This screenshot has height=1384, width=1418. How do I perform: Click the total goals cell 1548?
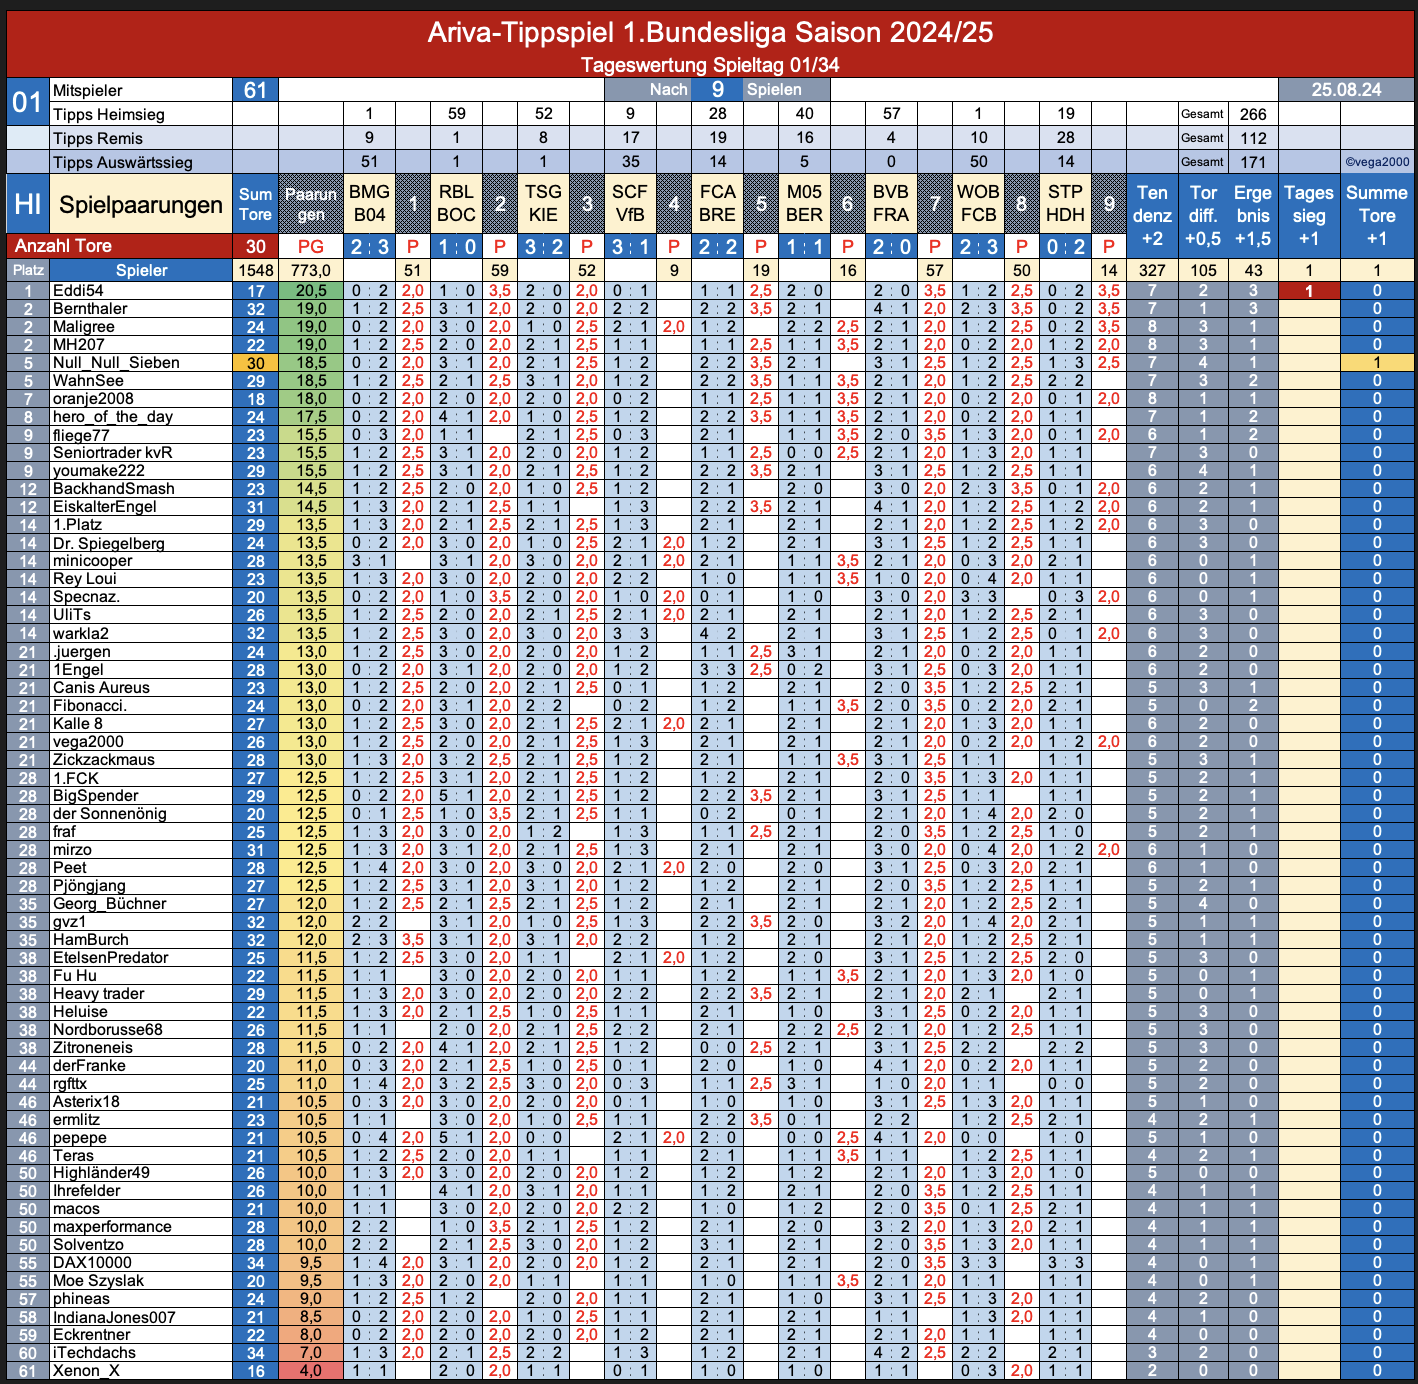coord(255,270)
